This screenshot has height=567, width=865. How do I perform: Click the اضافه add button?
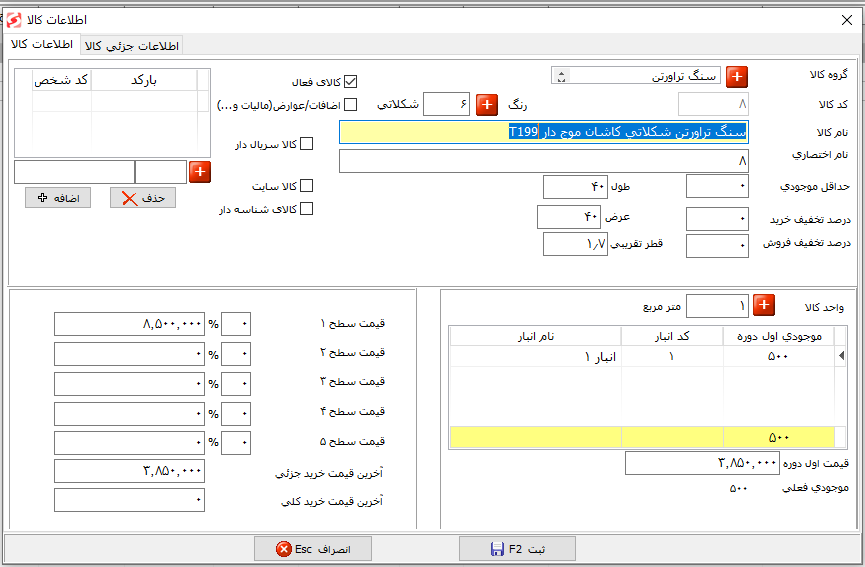pos(58,197)
